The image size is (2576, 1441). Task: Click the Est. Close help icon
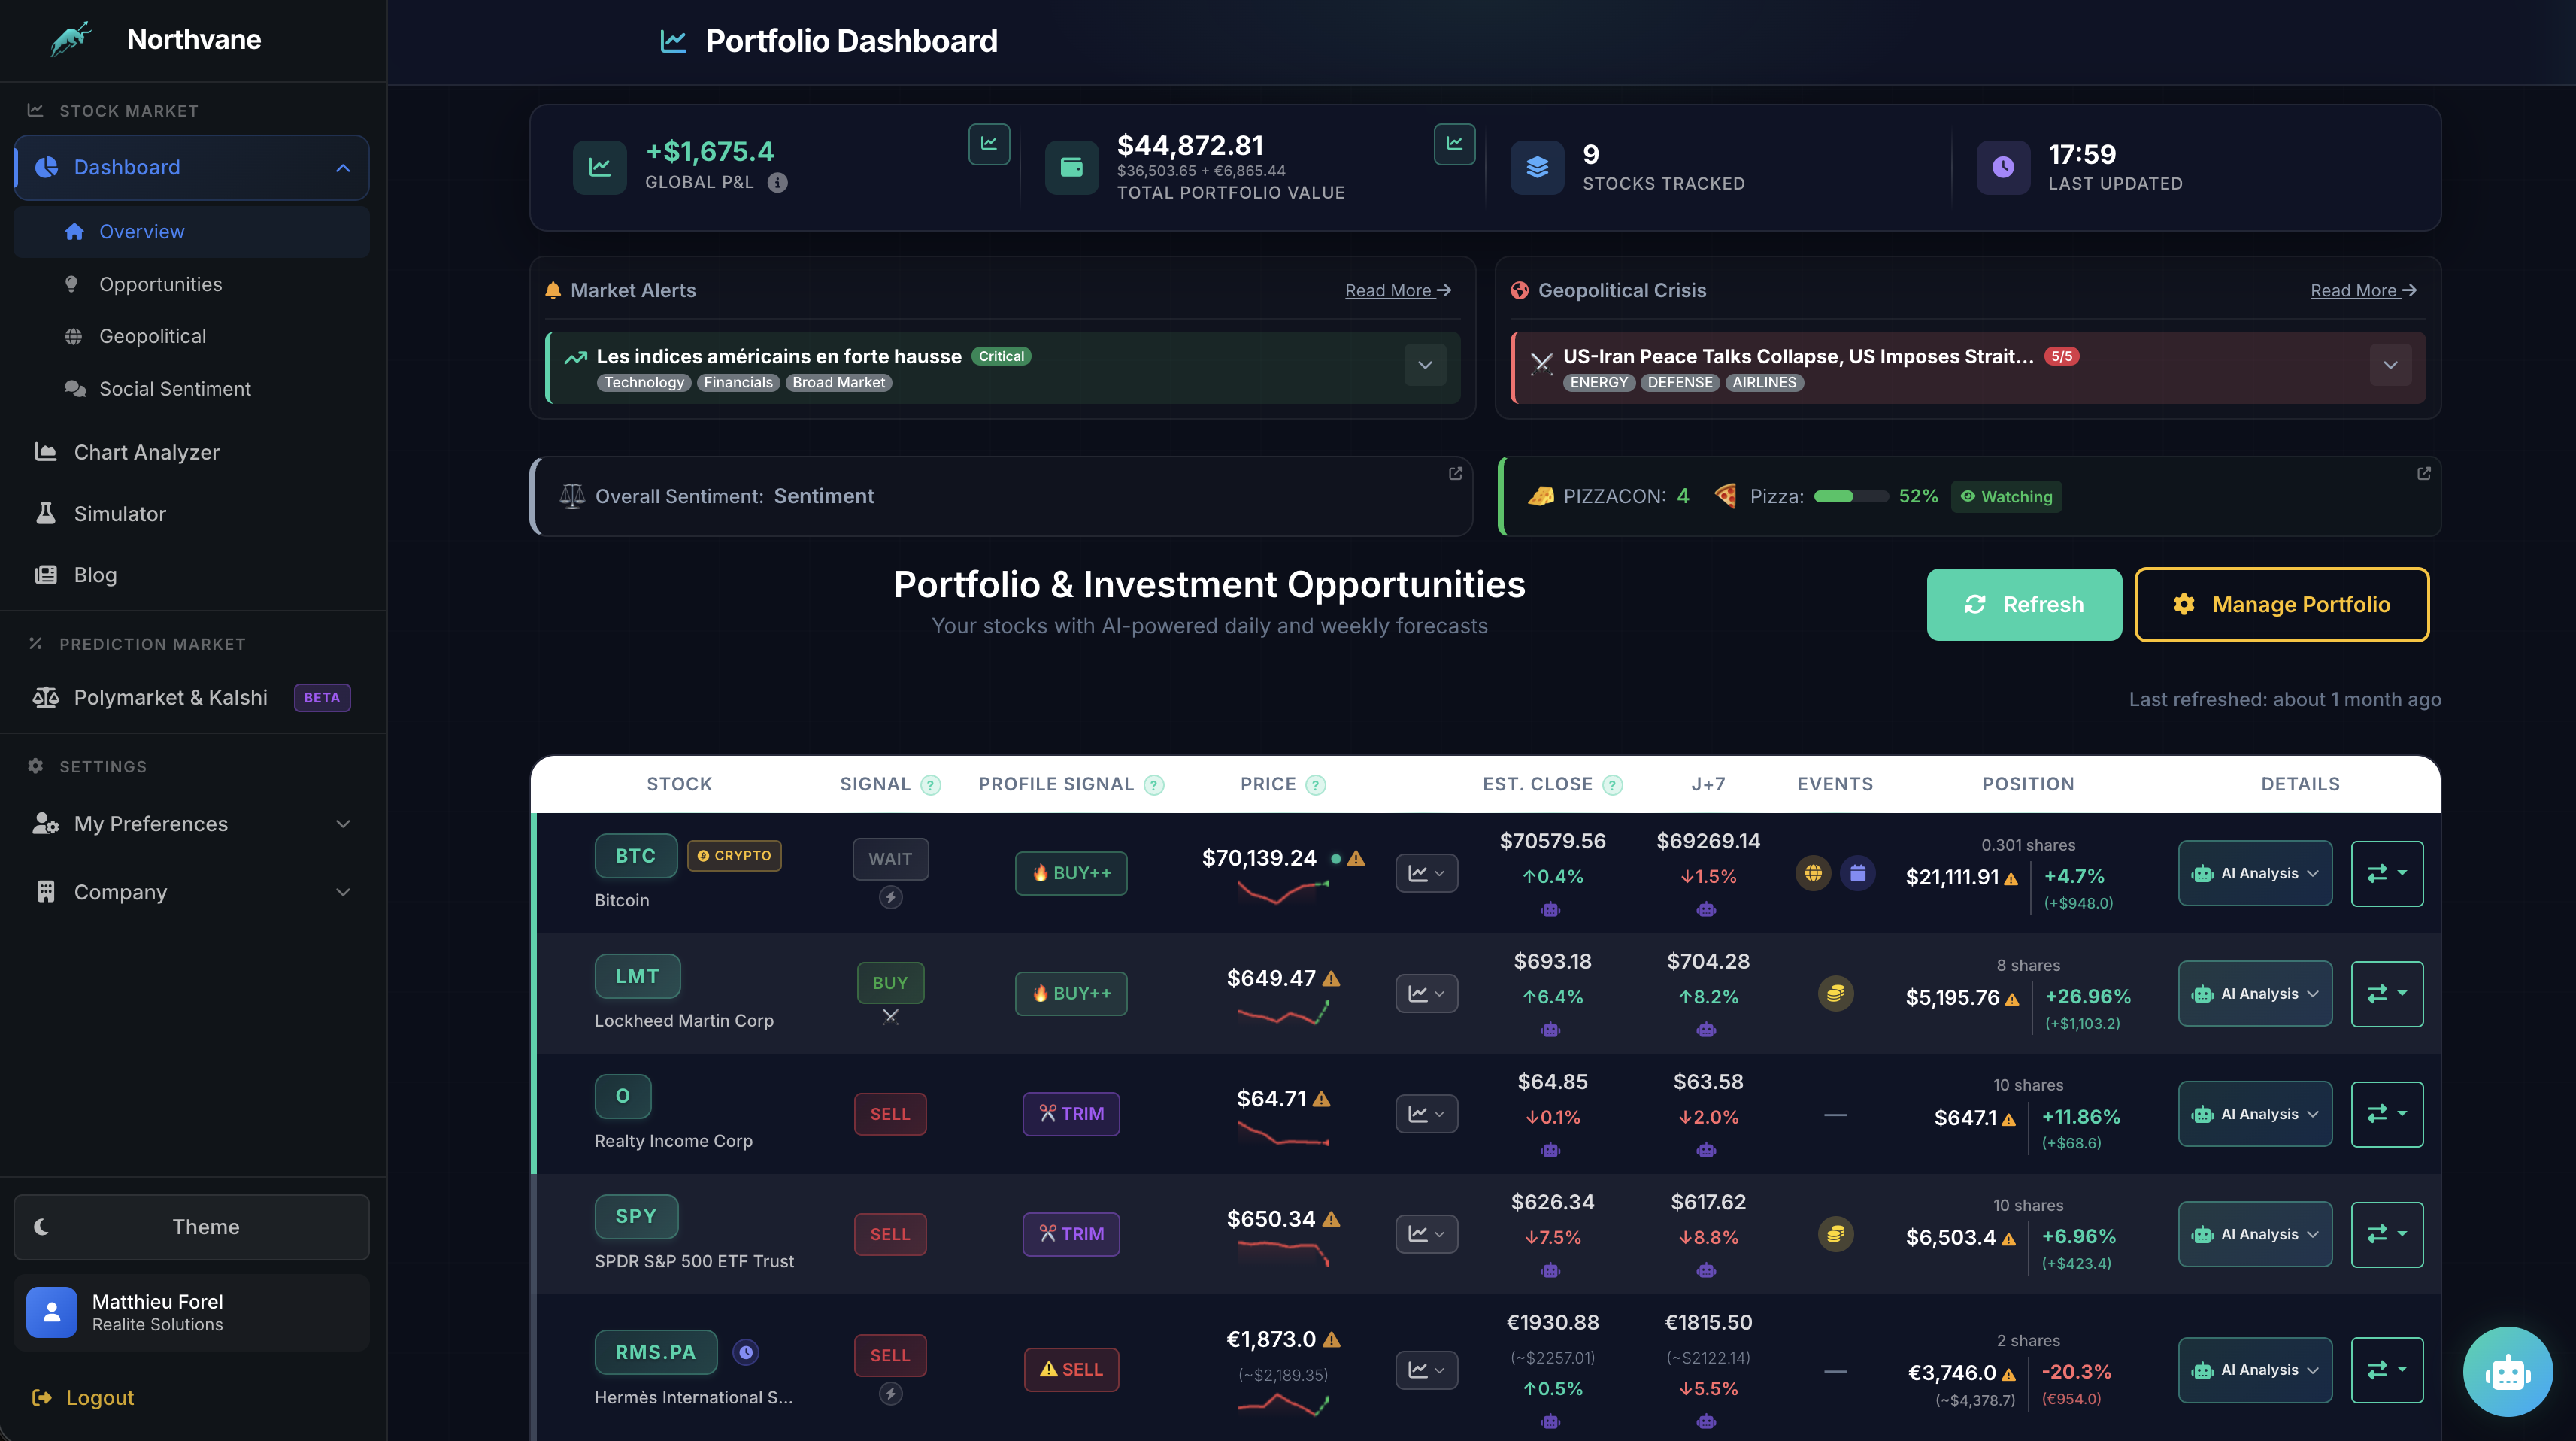pos(1612,785)
